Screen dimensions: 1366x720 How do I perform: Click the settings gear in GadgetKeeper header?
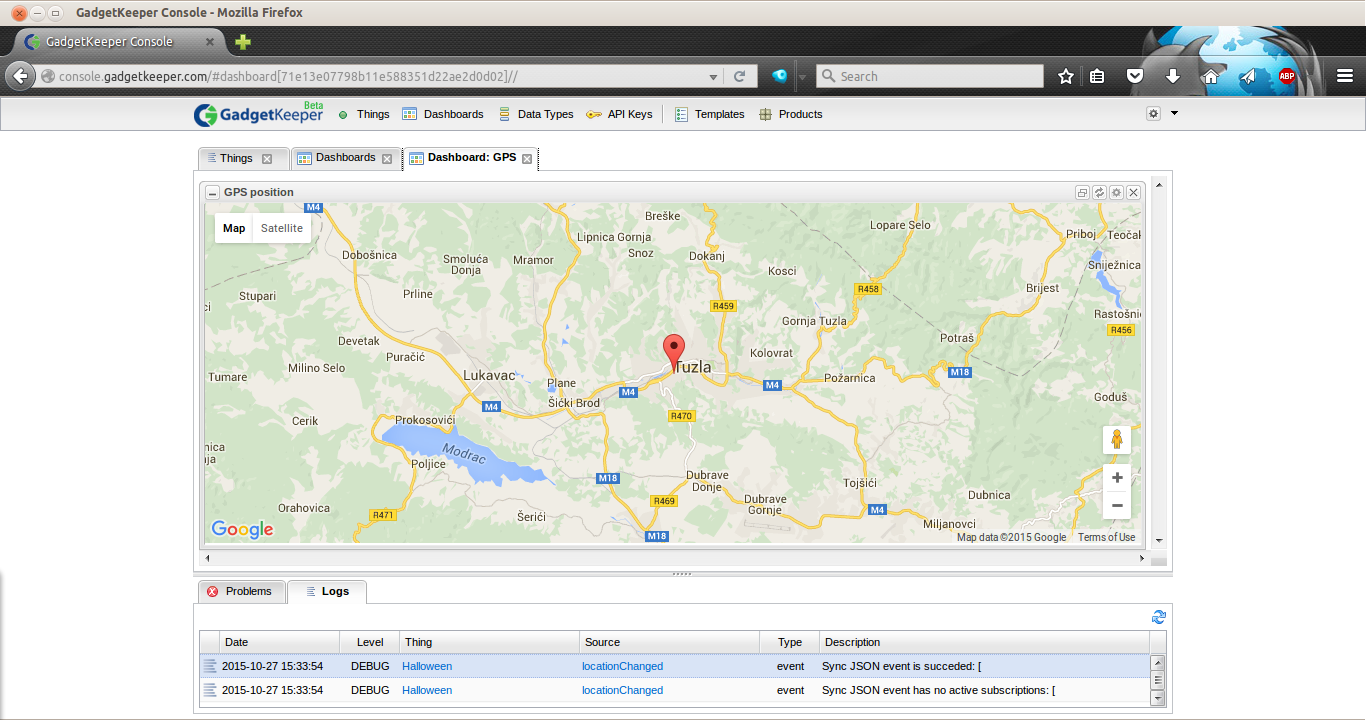1153,114
